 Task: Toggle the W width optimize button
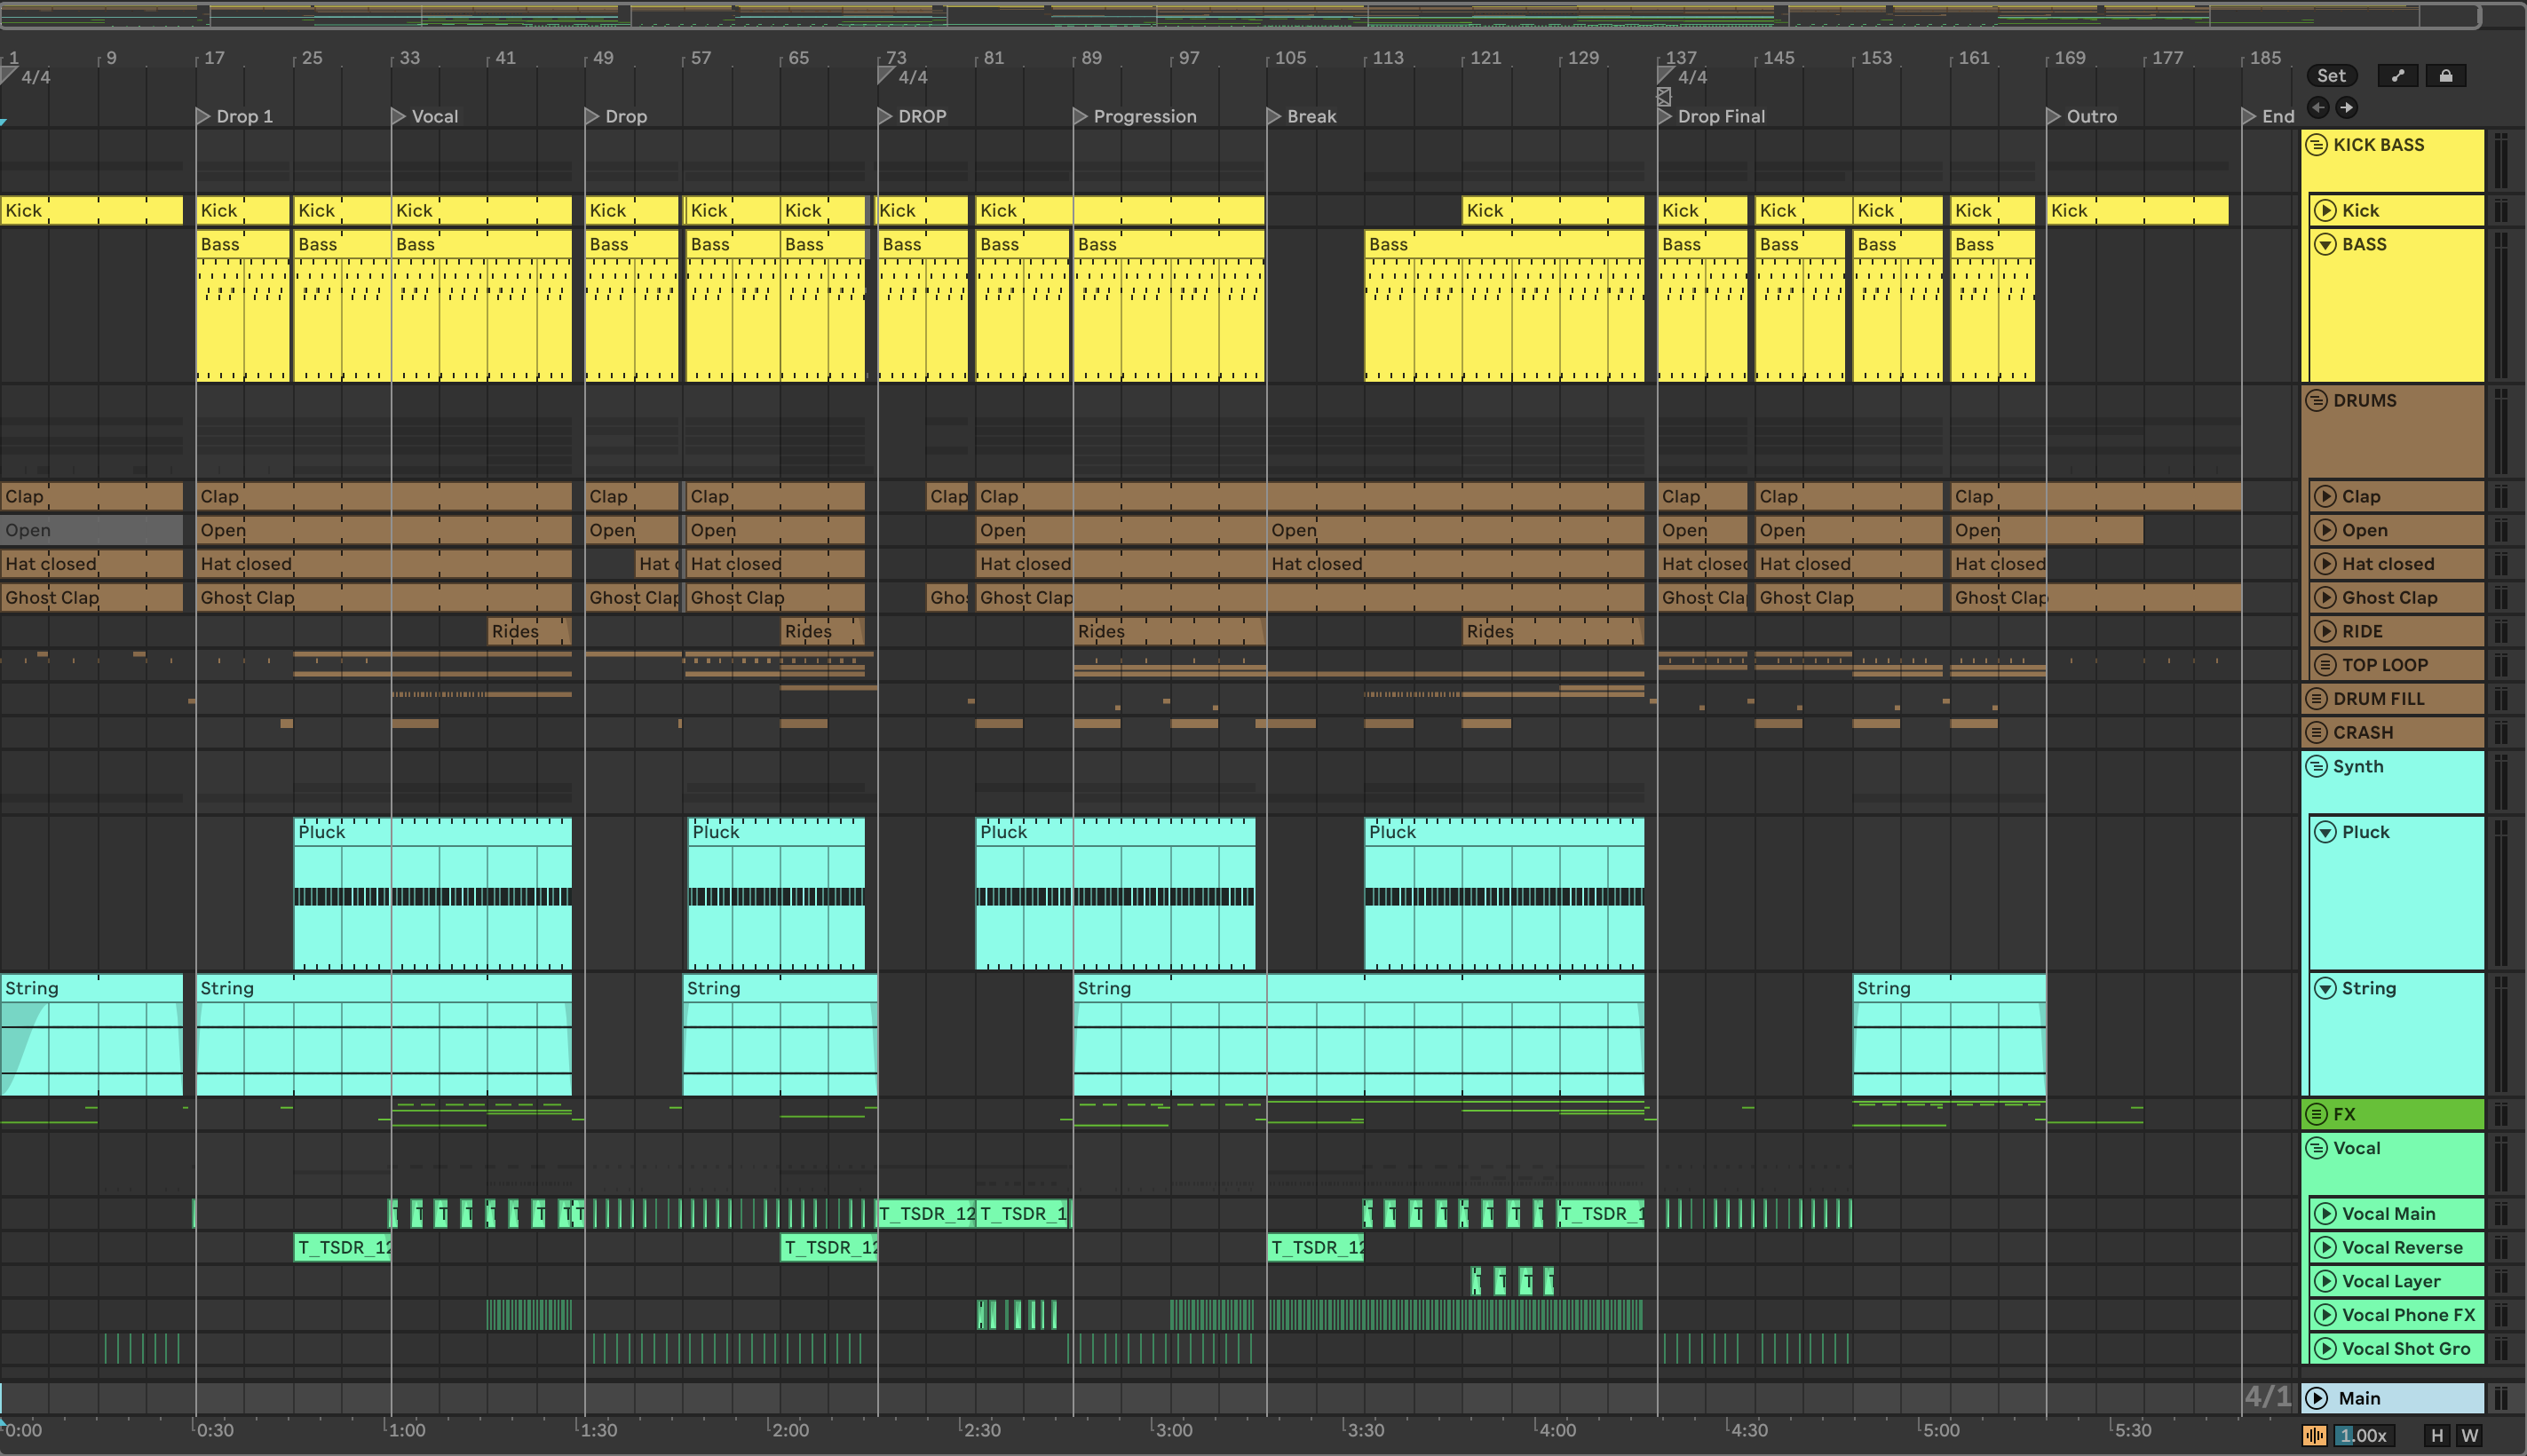pyautogui.click(x=2469, y=1436)
